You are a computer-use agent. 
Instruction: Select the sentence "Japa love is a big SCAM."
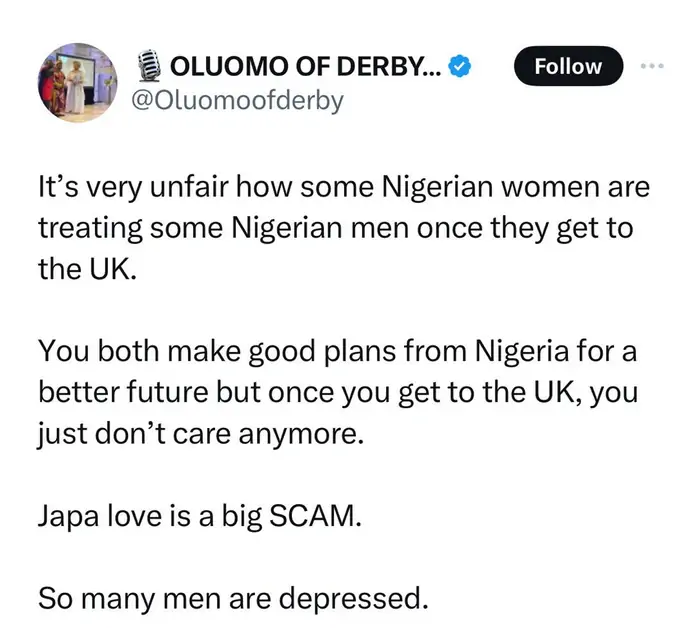(x=196, y=519)
